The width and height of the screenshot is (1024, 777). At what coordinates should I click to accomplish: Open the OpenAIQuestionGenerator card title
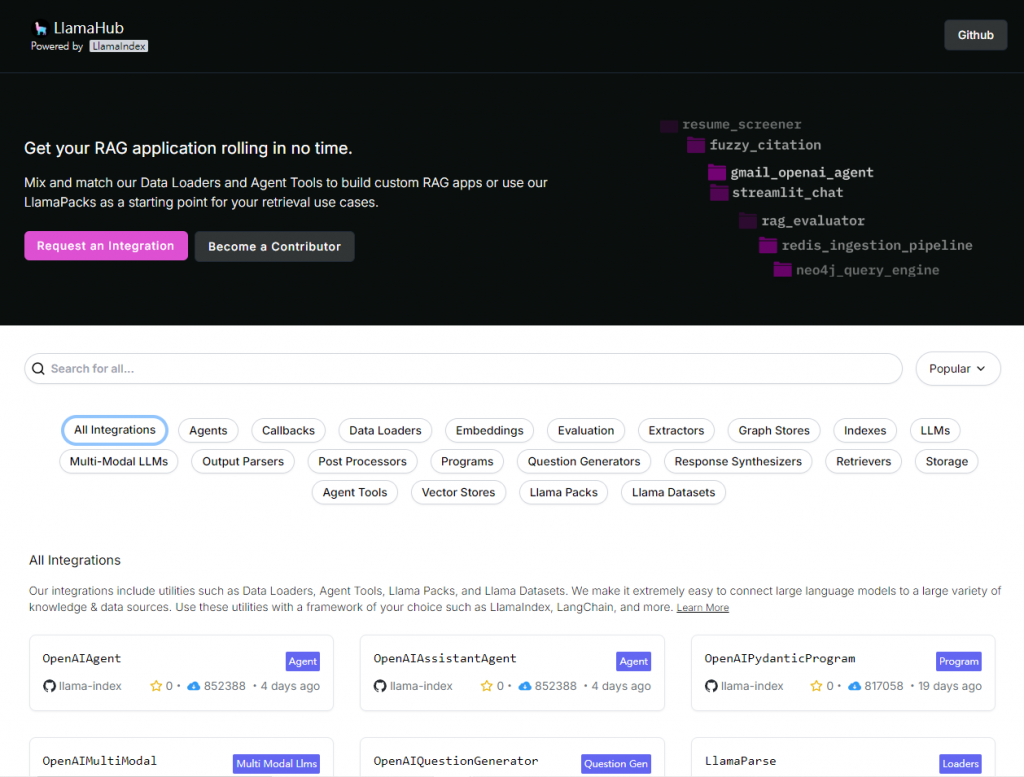[x=456, y=761]
